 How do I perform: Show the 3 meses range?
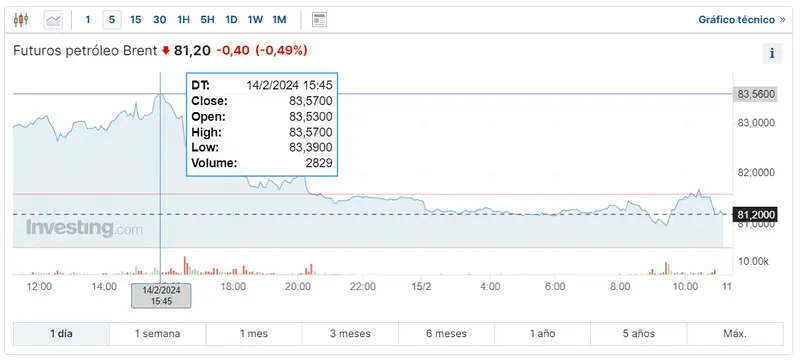pyautogui.click(x=350, y=334)
